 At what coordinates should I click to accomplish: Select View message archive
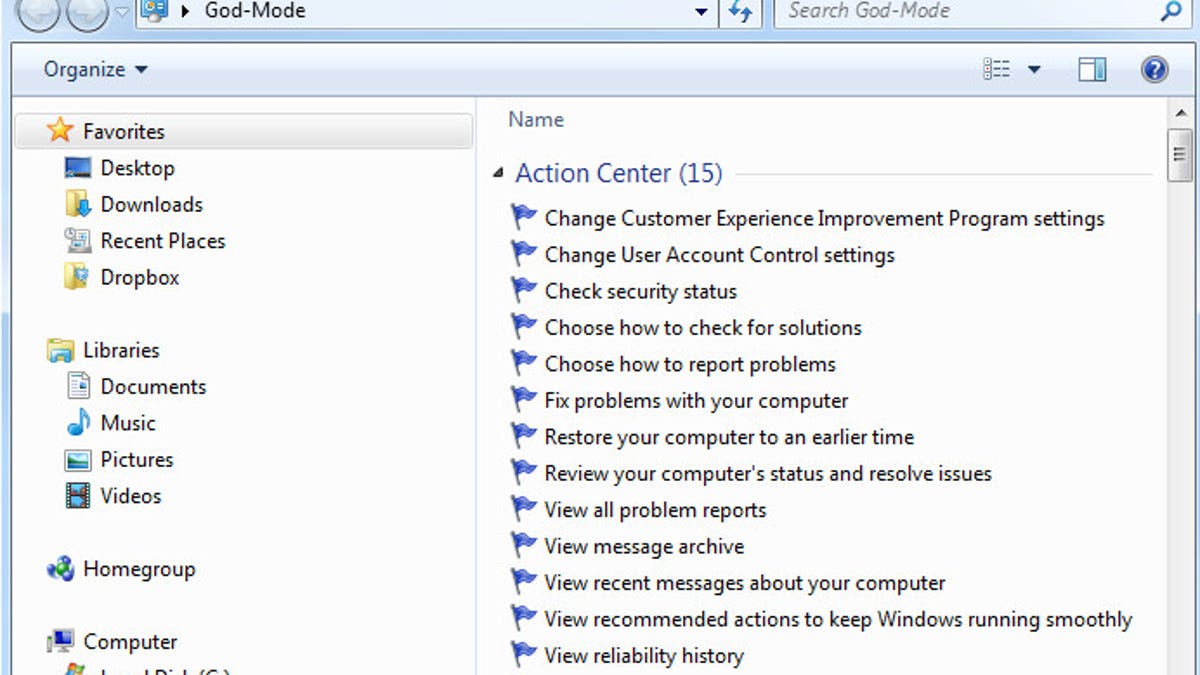coord(645,547)
